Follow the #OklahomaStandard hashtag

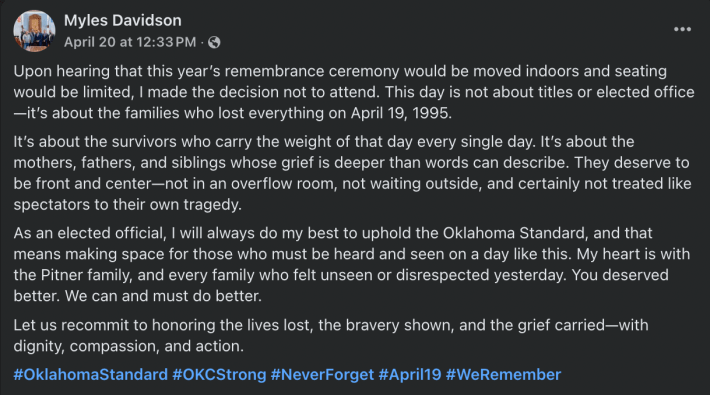click(x=91, y=375)
